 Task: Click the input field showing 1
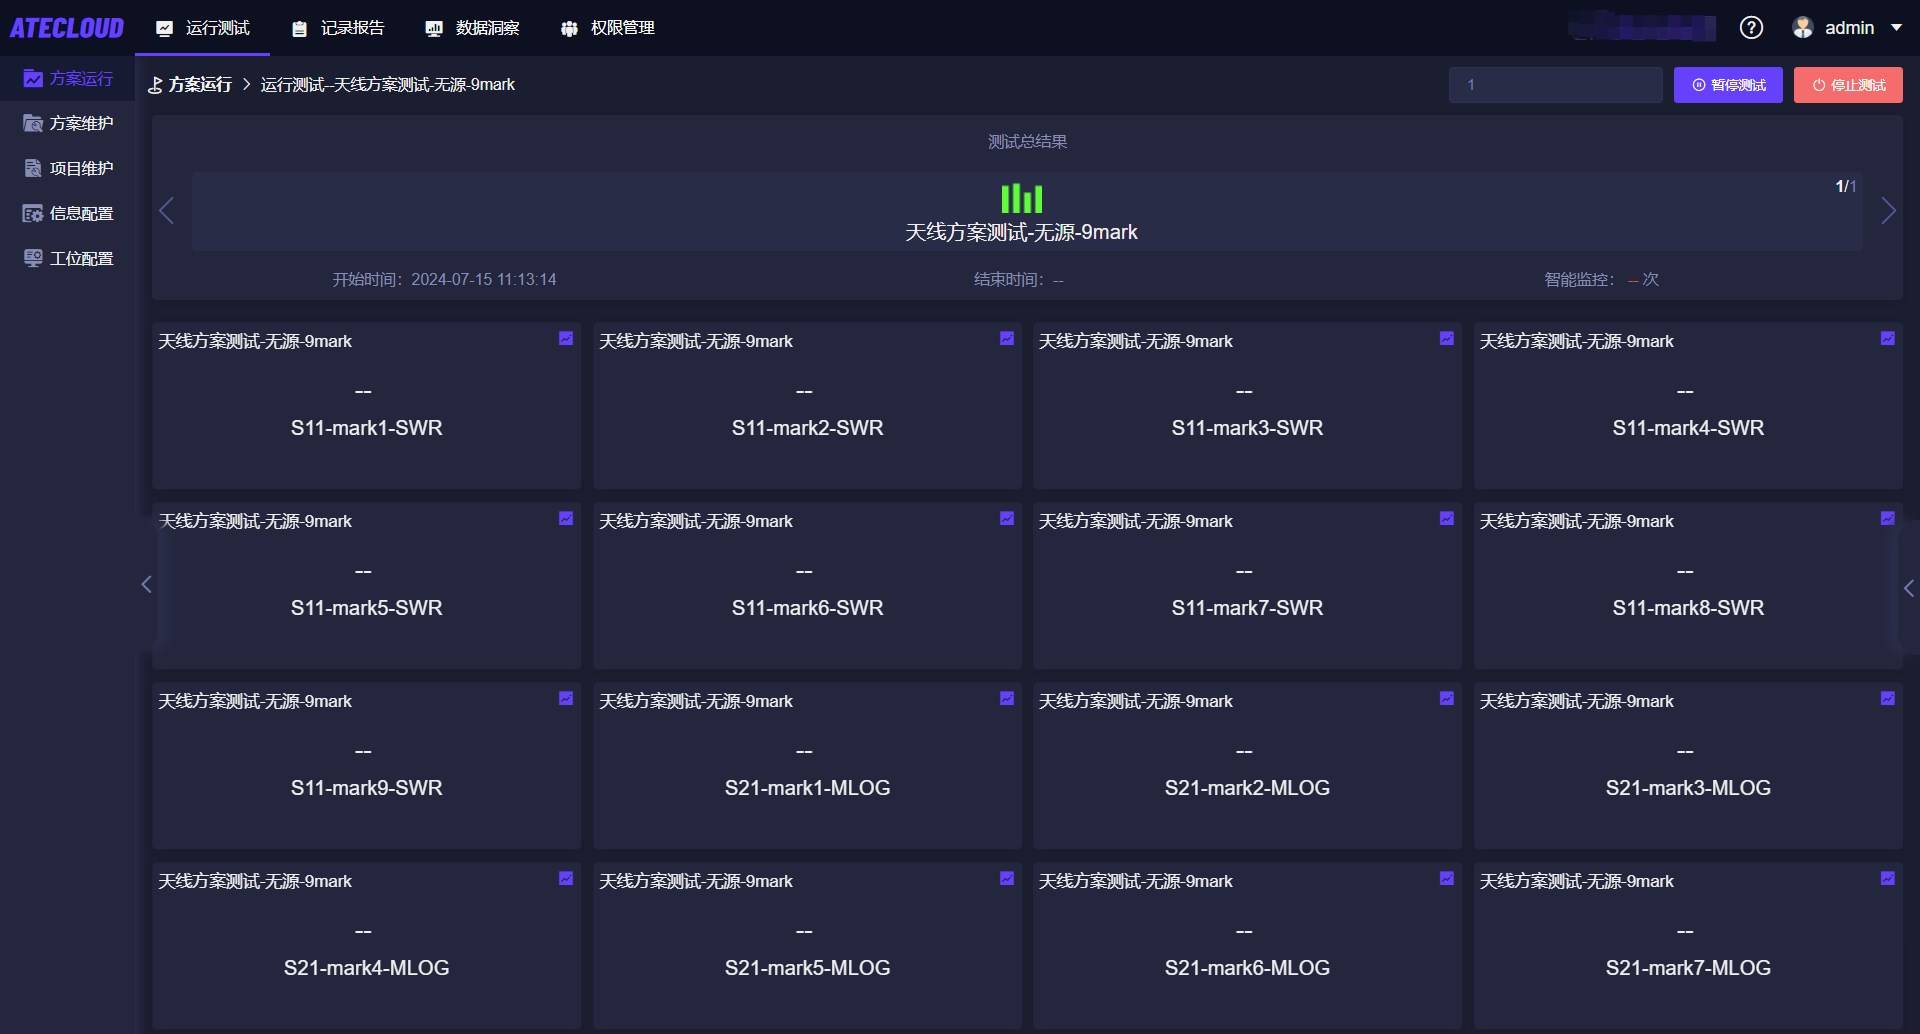1555,85
